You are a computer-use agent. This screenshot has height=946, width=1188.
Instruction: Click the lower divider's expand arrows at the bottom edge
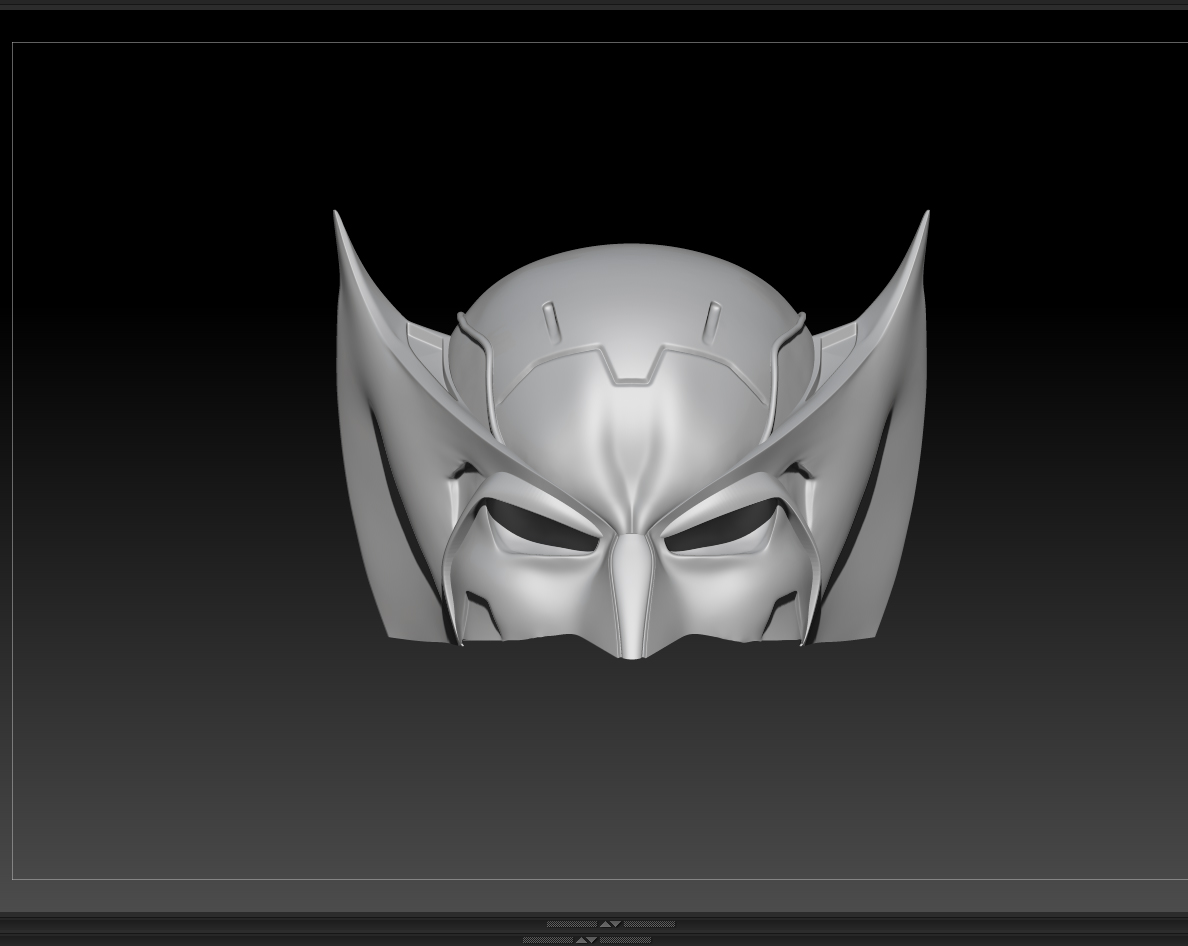click(586, 940)
